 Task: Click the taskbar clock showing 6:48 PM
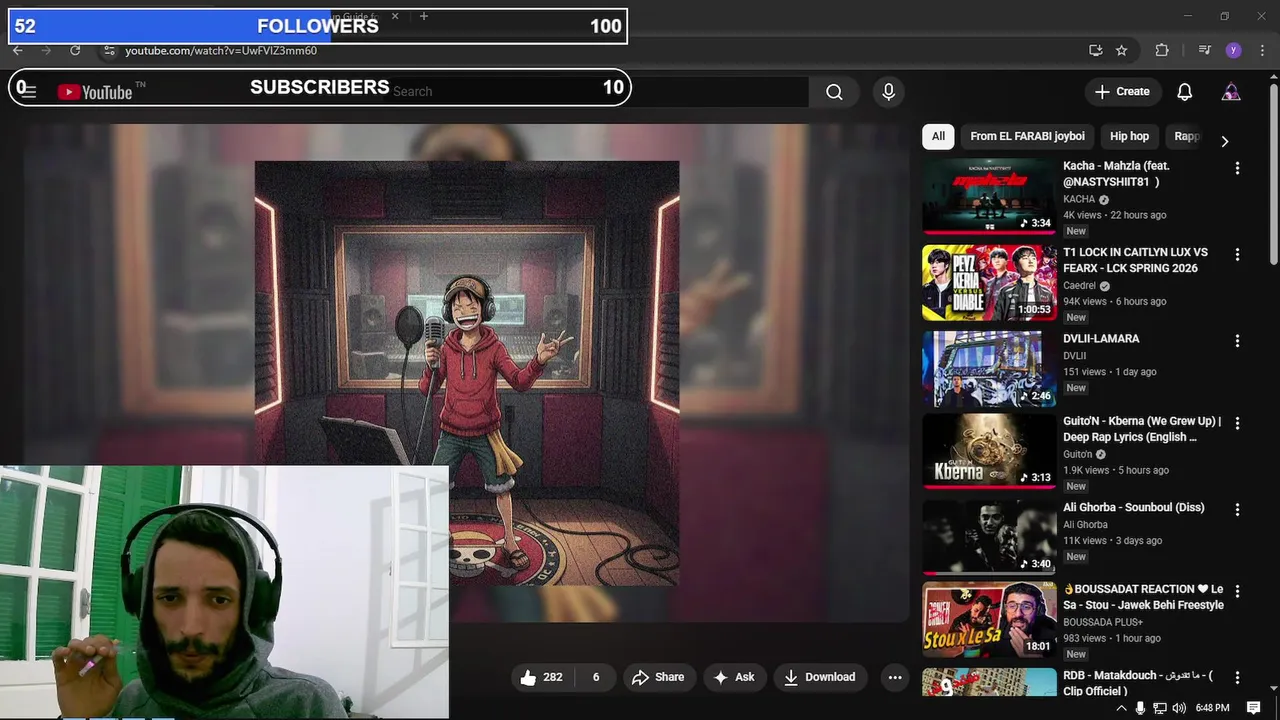[1212, 708]
